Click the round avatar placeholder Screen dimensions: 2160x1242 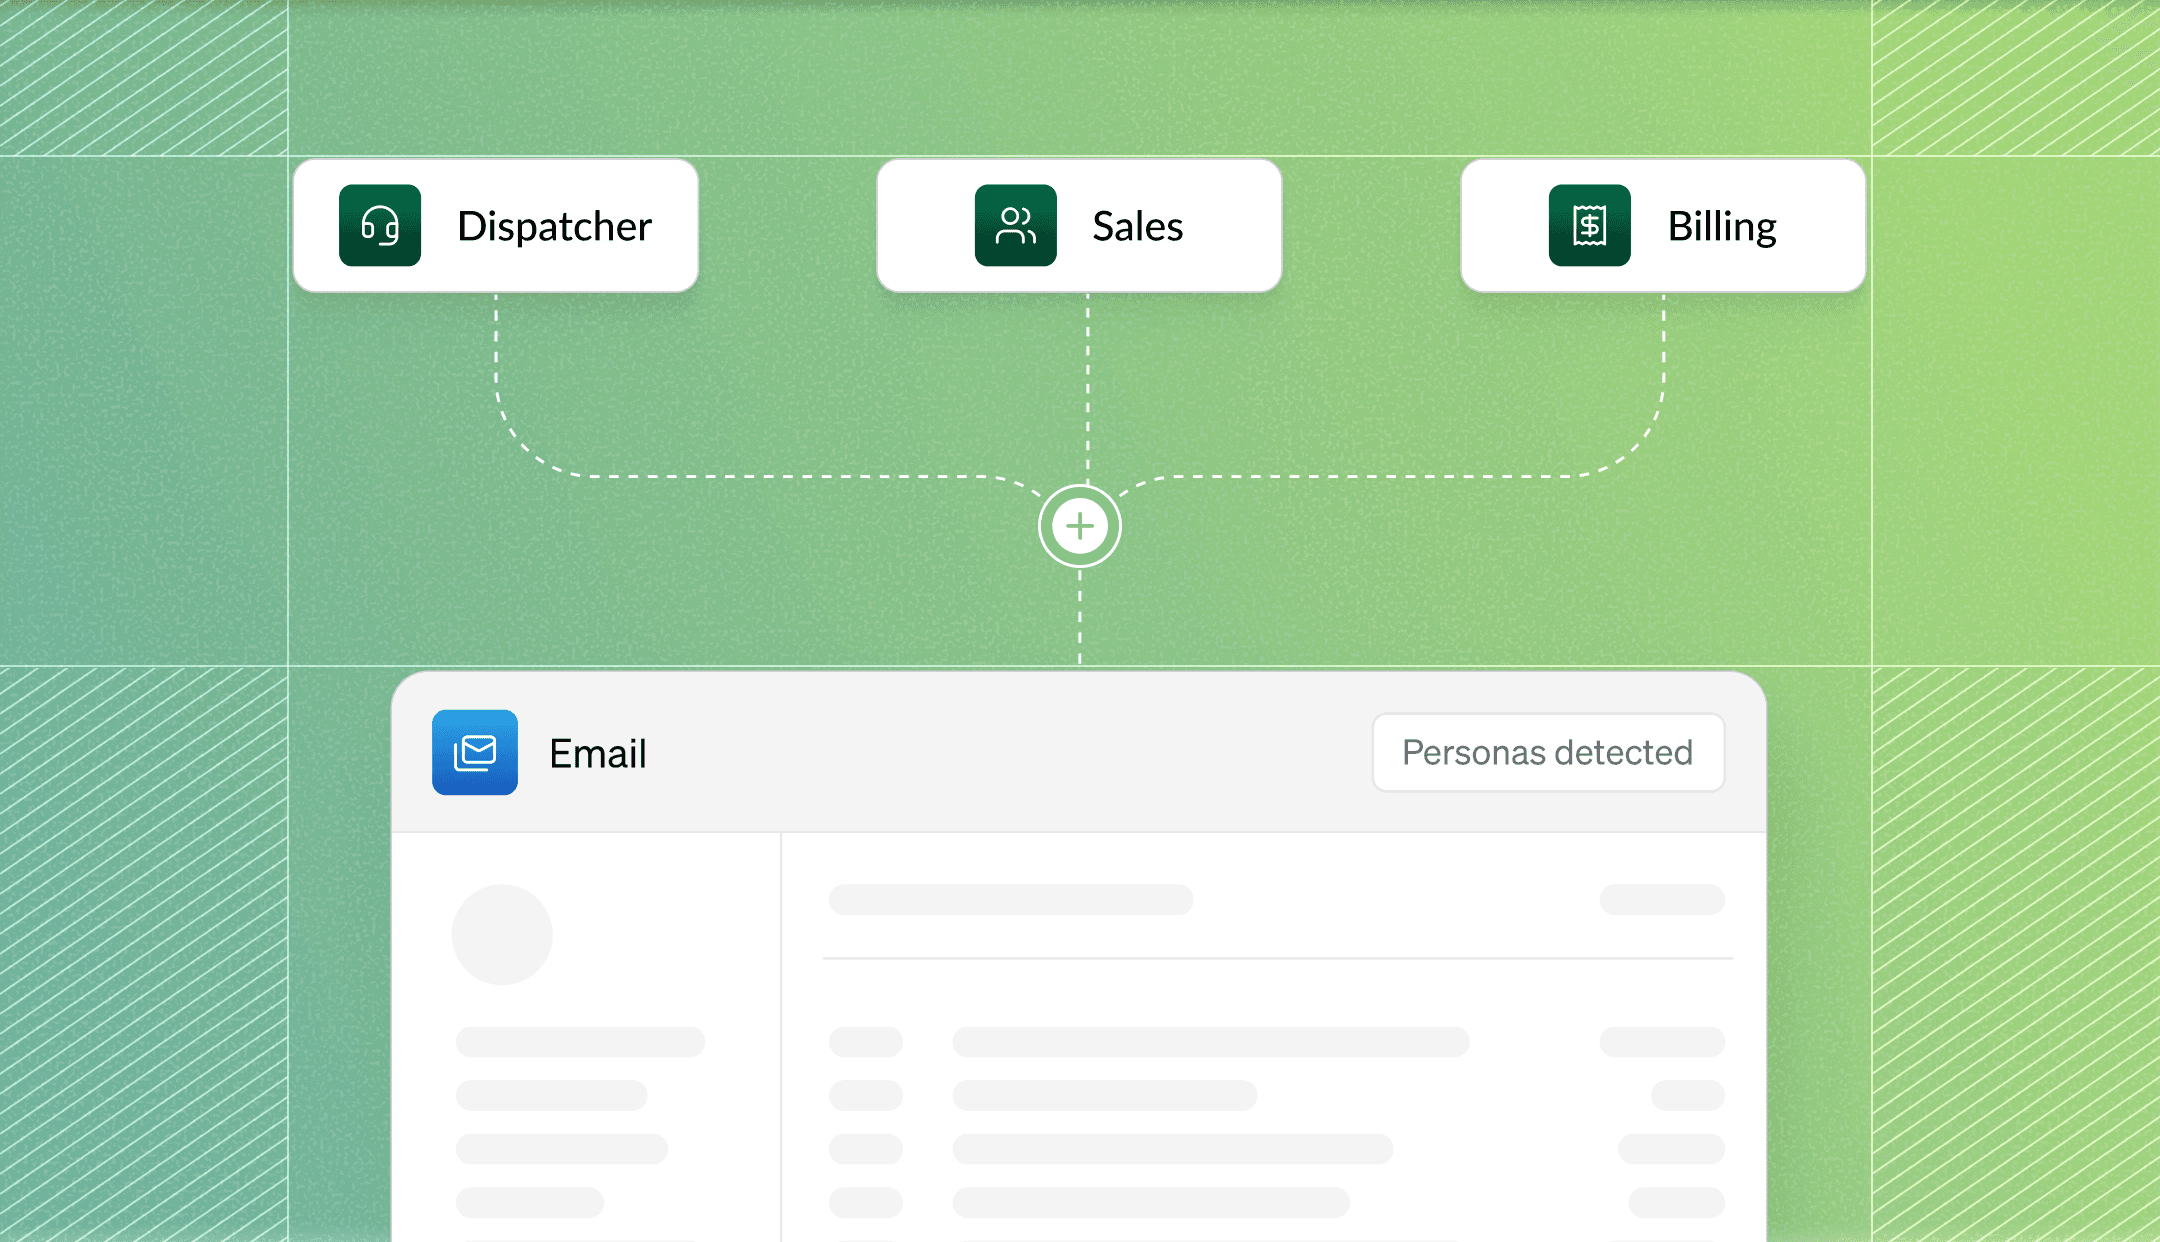[502, 934]
